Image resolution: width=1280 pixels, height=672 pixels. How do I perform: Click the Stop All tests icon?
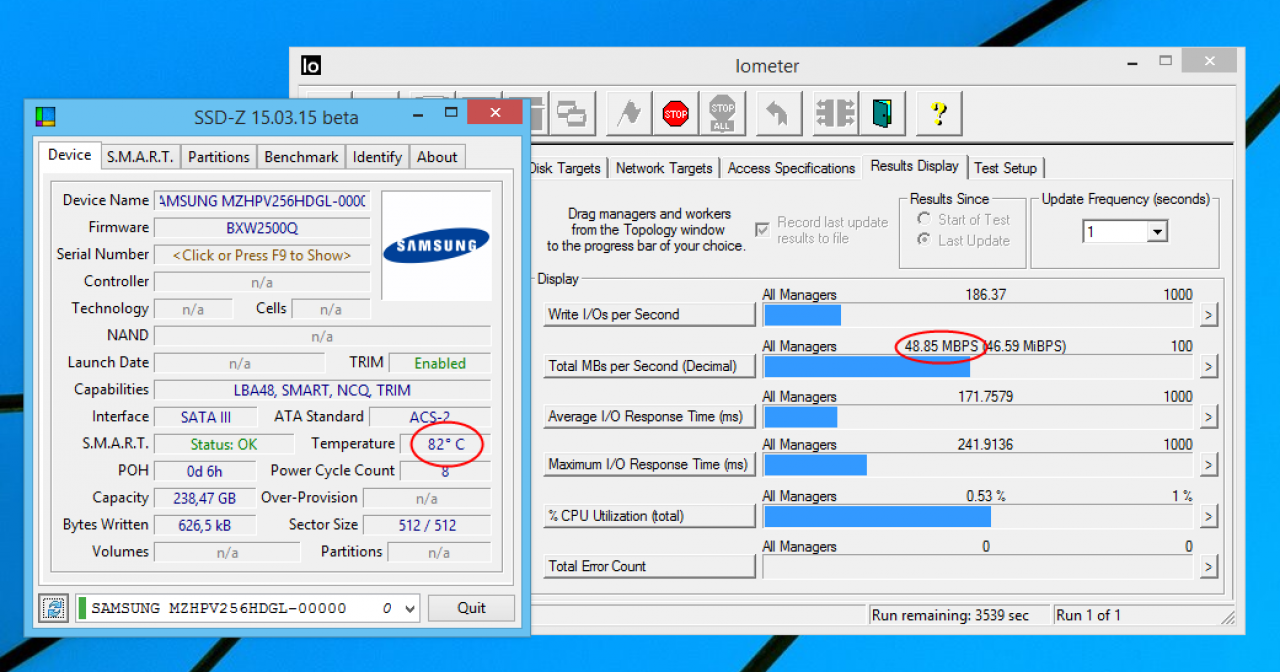click(722, 113)
